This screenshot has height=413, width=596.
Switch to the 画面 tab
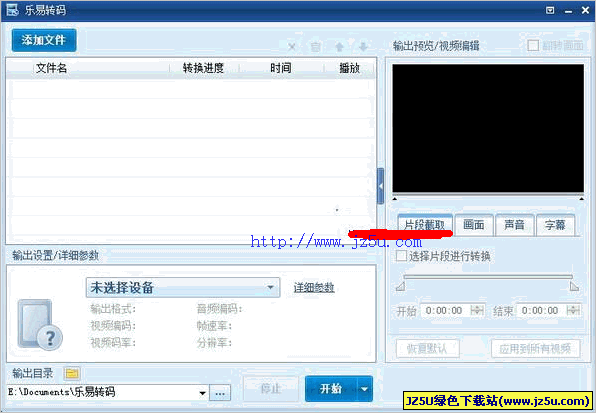click(474, 225)
